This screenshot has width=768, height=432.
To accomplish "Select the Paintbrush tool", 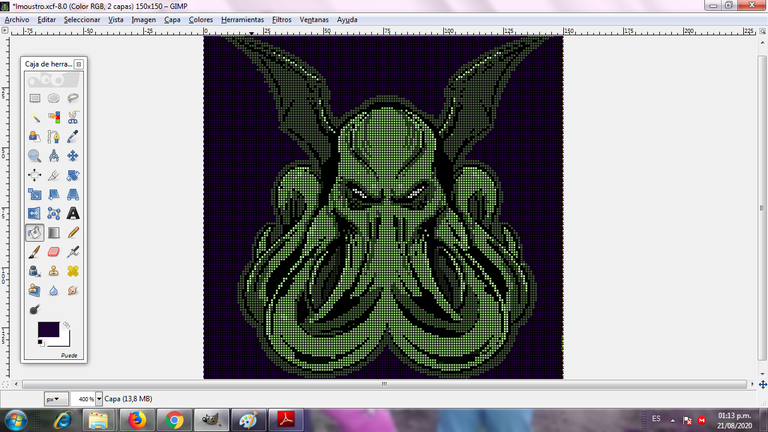I will (x=34, y=252).
